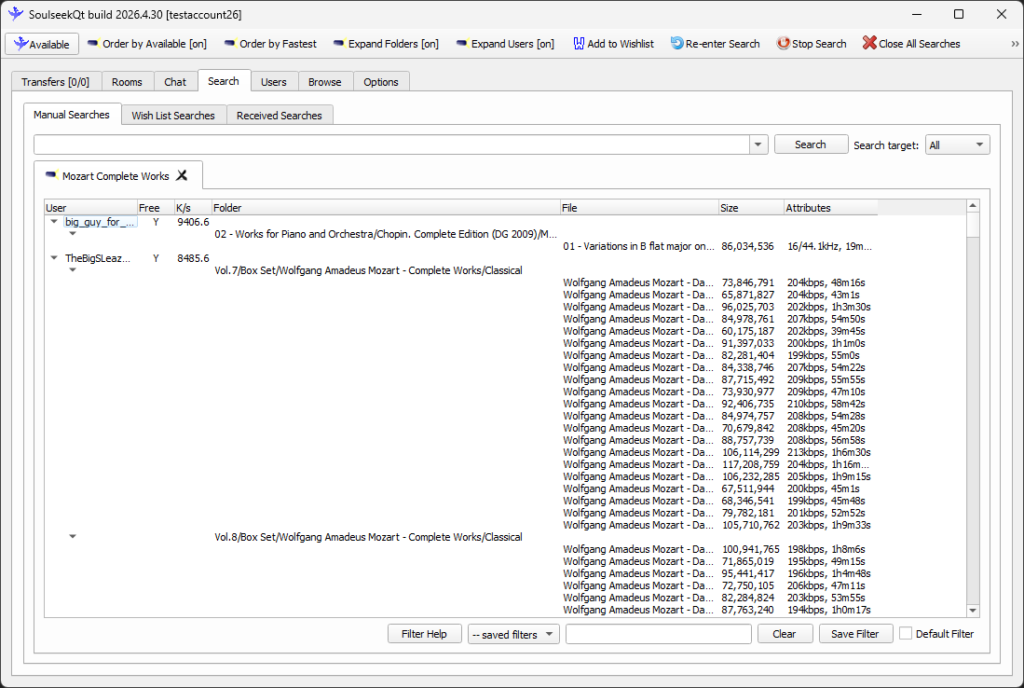Click the Close All Searches red X
This screenshot has width=1024, height=688.
coord(869,43)
